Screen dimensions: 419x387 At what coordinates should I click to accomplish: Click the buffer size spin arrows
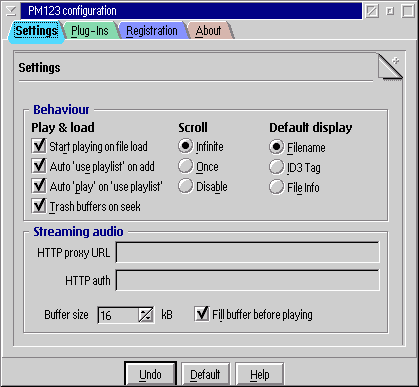point(146,315)
